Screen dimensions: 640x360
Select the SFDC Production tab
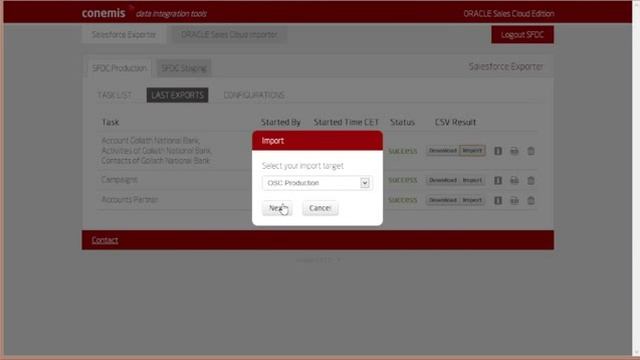119,68
